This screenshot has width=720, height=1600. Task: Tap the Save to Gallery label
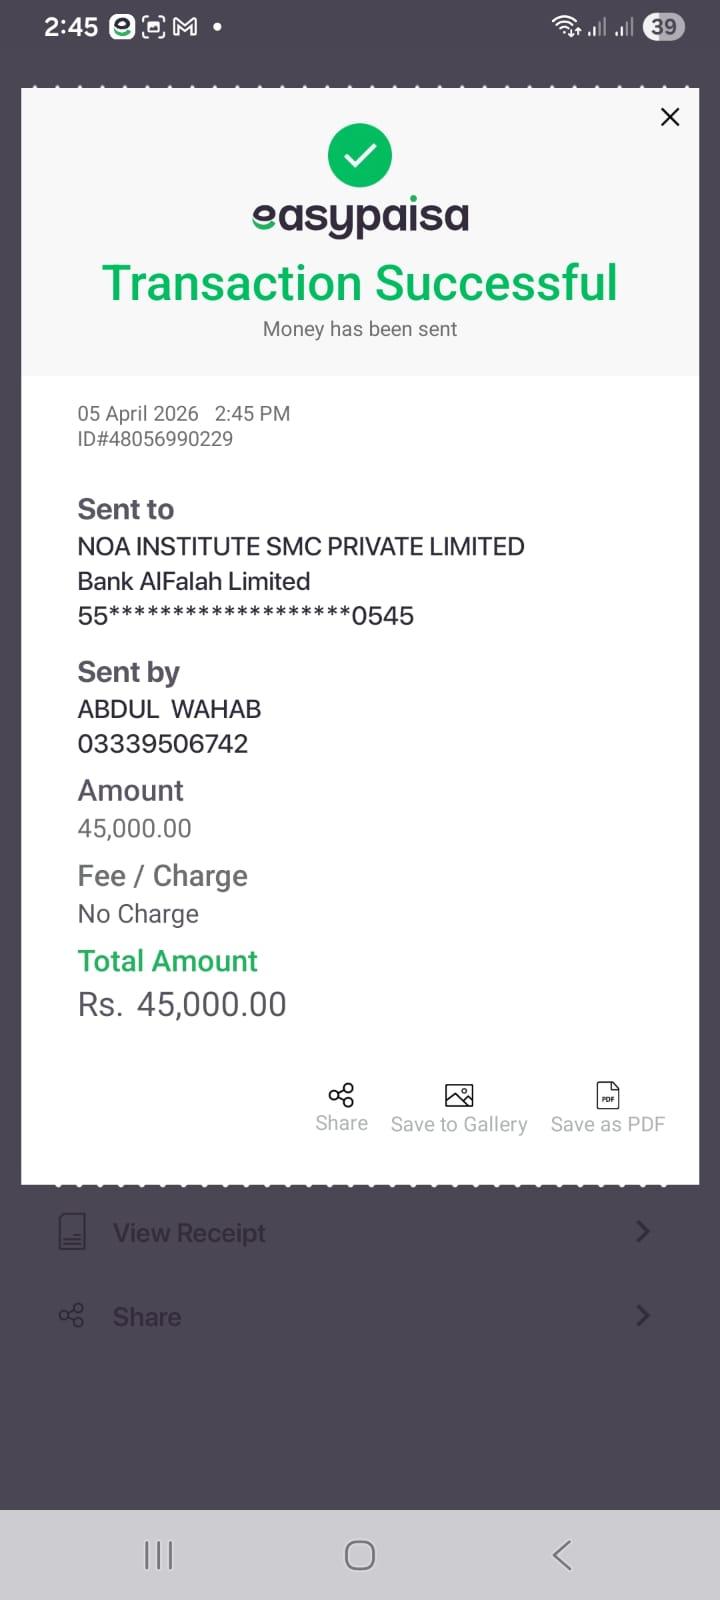pyautogui.click(x=459, y=1125)
